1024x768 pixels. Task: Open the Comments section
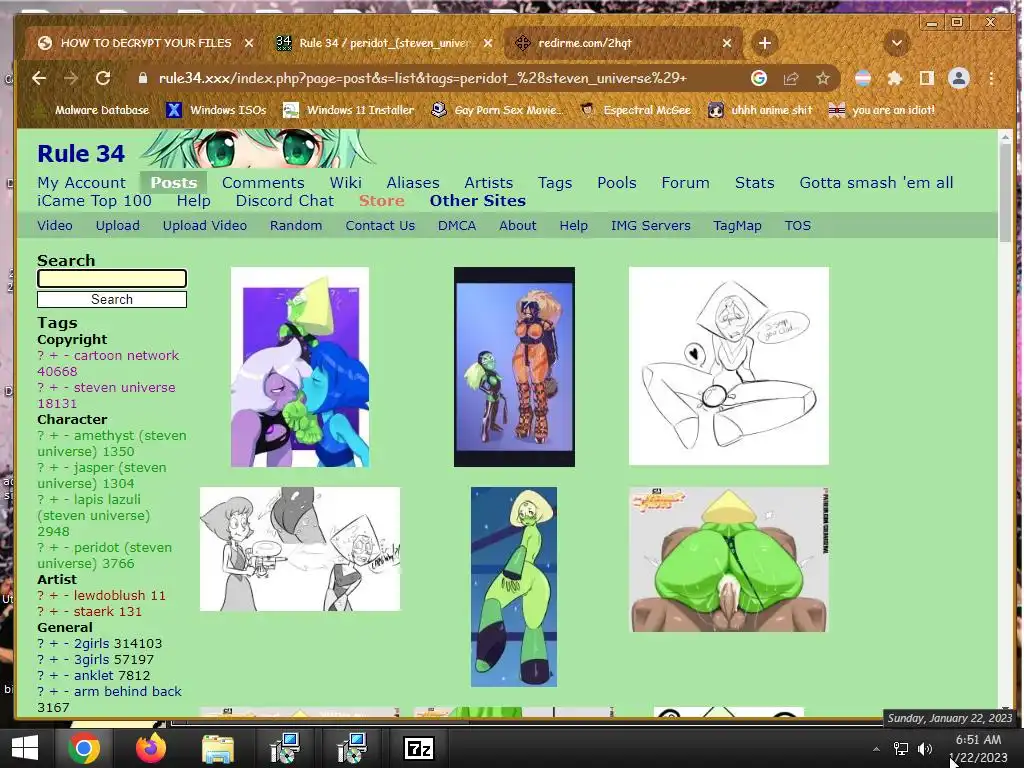[263, 183]
